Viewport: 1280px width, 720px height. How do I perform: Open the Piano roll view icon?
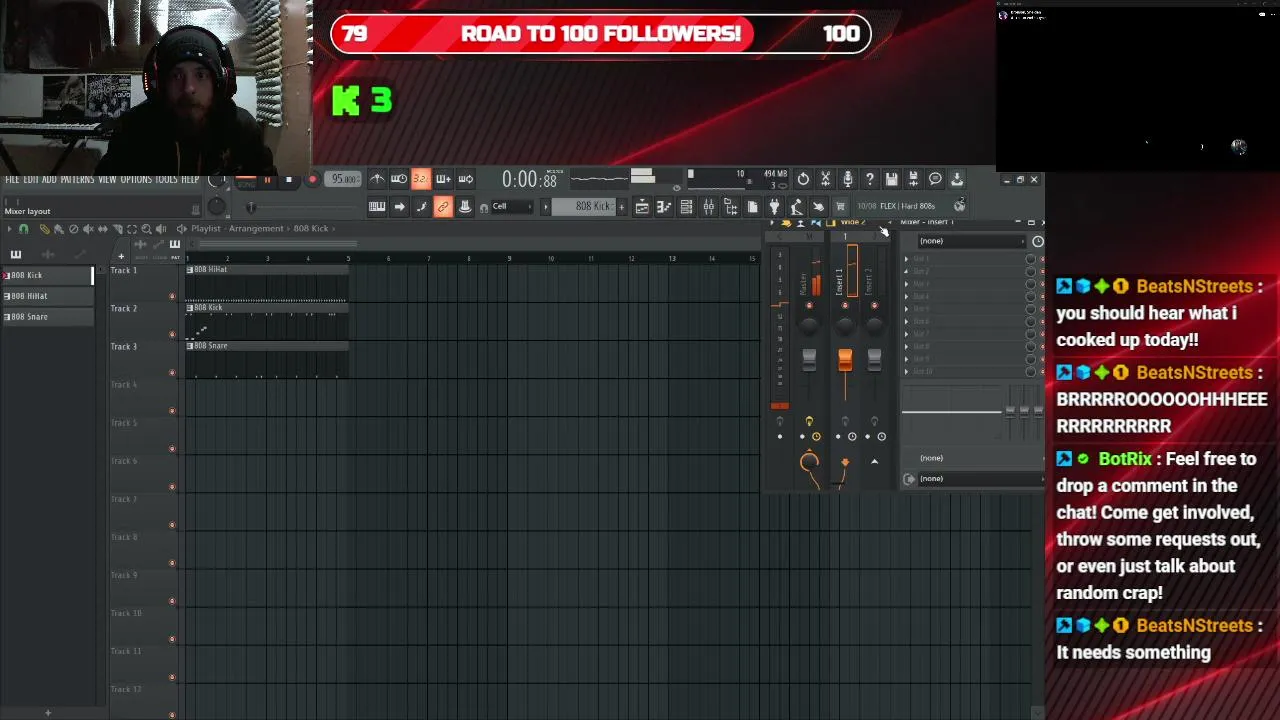click(x=664, y=207)
